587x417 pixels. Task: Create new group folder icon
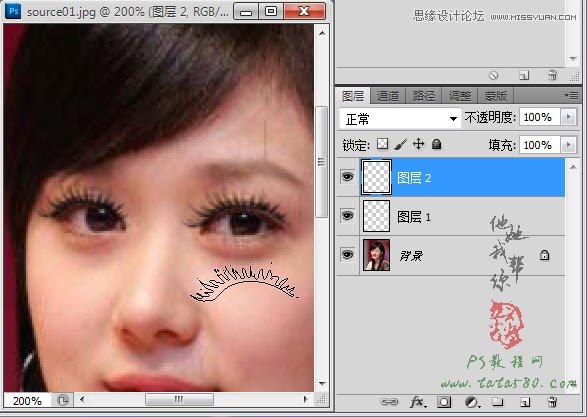click(498, 402)
